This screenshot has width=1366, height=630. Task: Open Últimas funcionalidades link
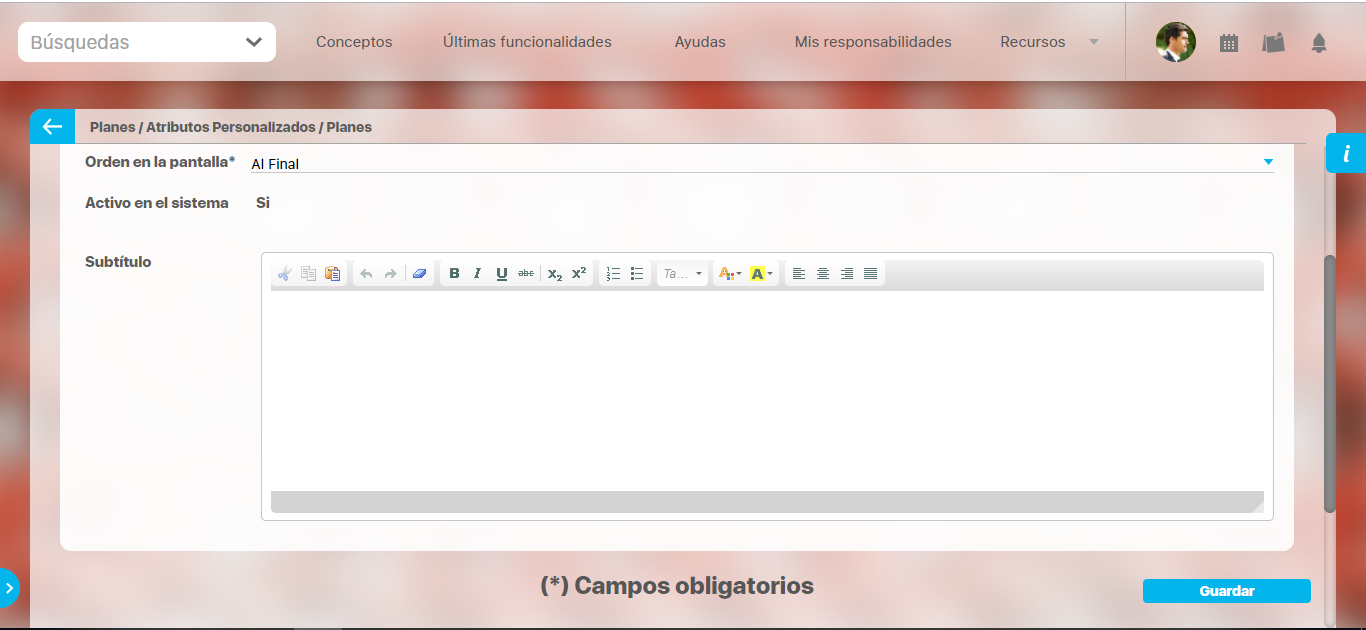point(527,42)
